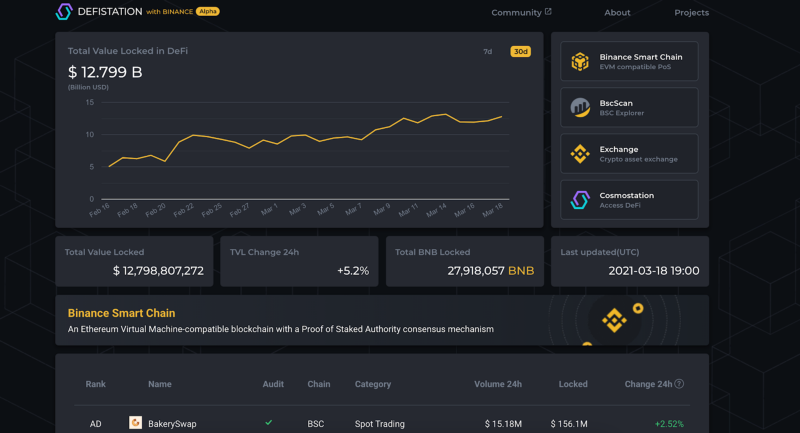This screenshot has height=433, width=800.
Task: Click the Total Value Locked in DeFi title
Action: point(128,50)
